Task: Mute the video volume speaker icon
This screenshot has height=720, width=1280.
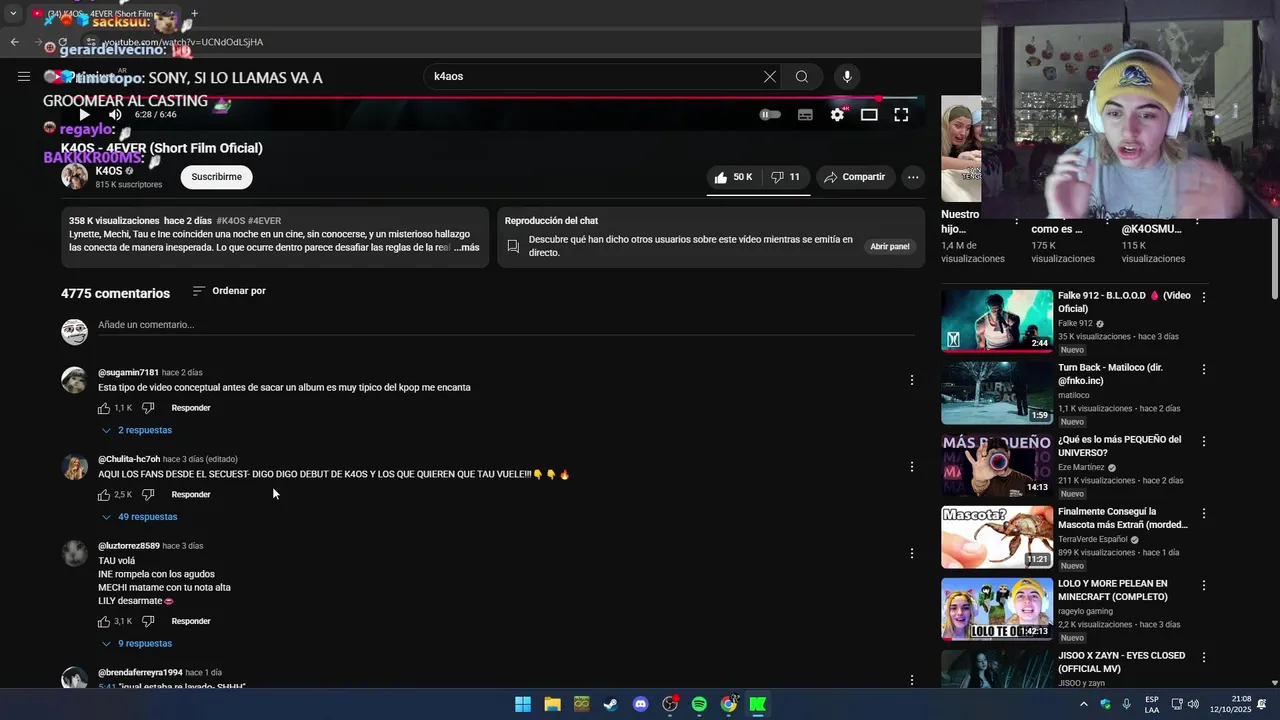Action: pos(115,115)
